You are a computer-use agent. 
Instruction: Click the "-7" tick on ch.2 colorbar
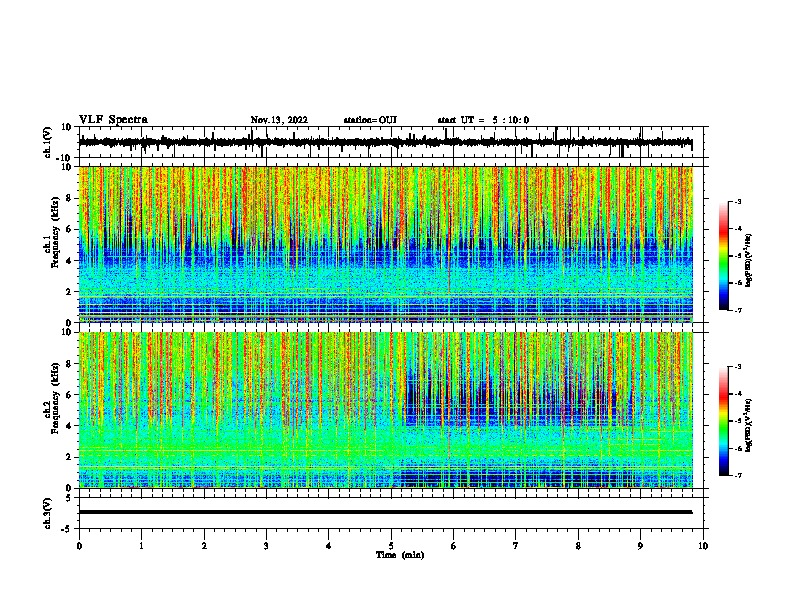[x=737, y=475]
